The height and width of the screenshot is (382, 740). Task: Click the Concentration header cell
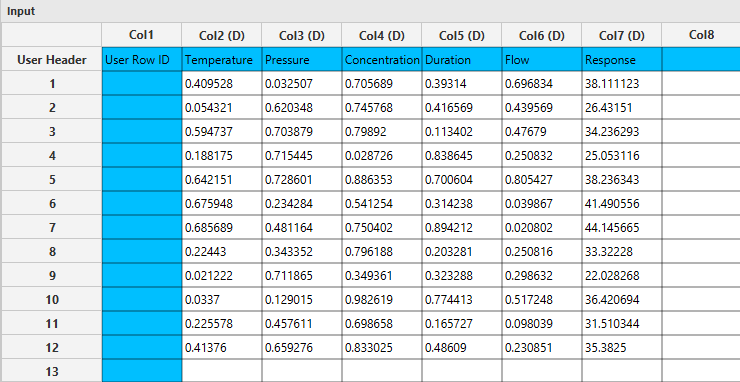point(382,59)
